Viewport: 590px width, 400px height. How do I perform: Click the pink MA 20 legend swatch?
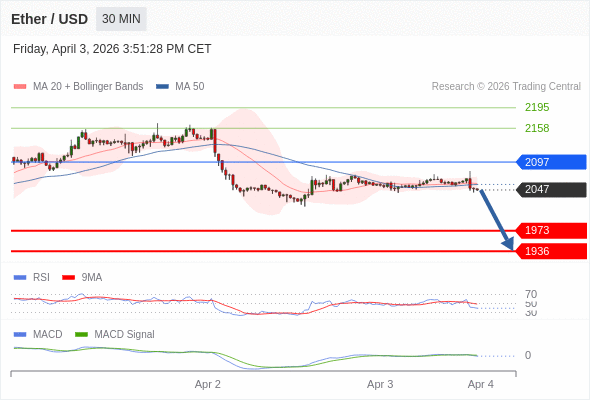click(x=20, y=87)
